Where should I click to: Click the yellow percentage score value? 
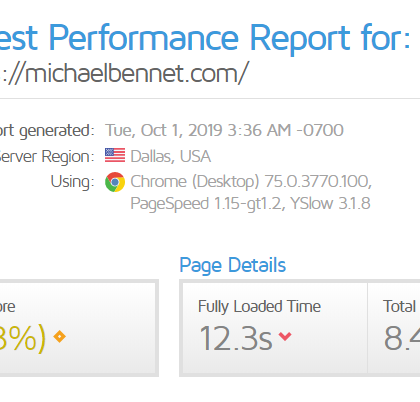(x=22, y=338)
